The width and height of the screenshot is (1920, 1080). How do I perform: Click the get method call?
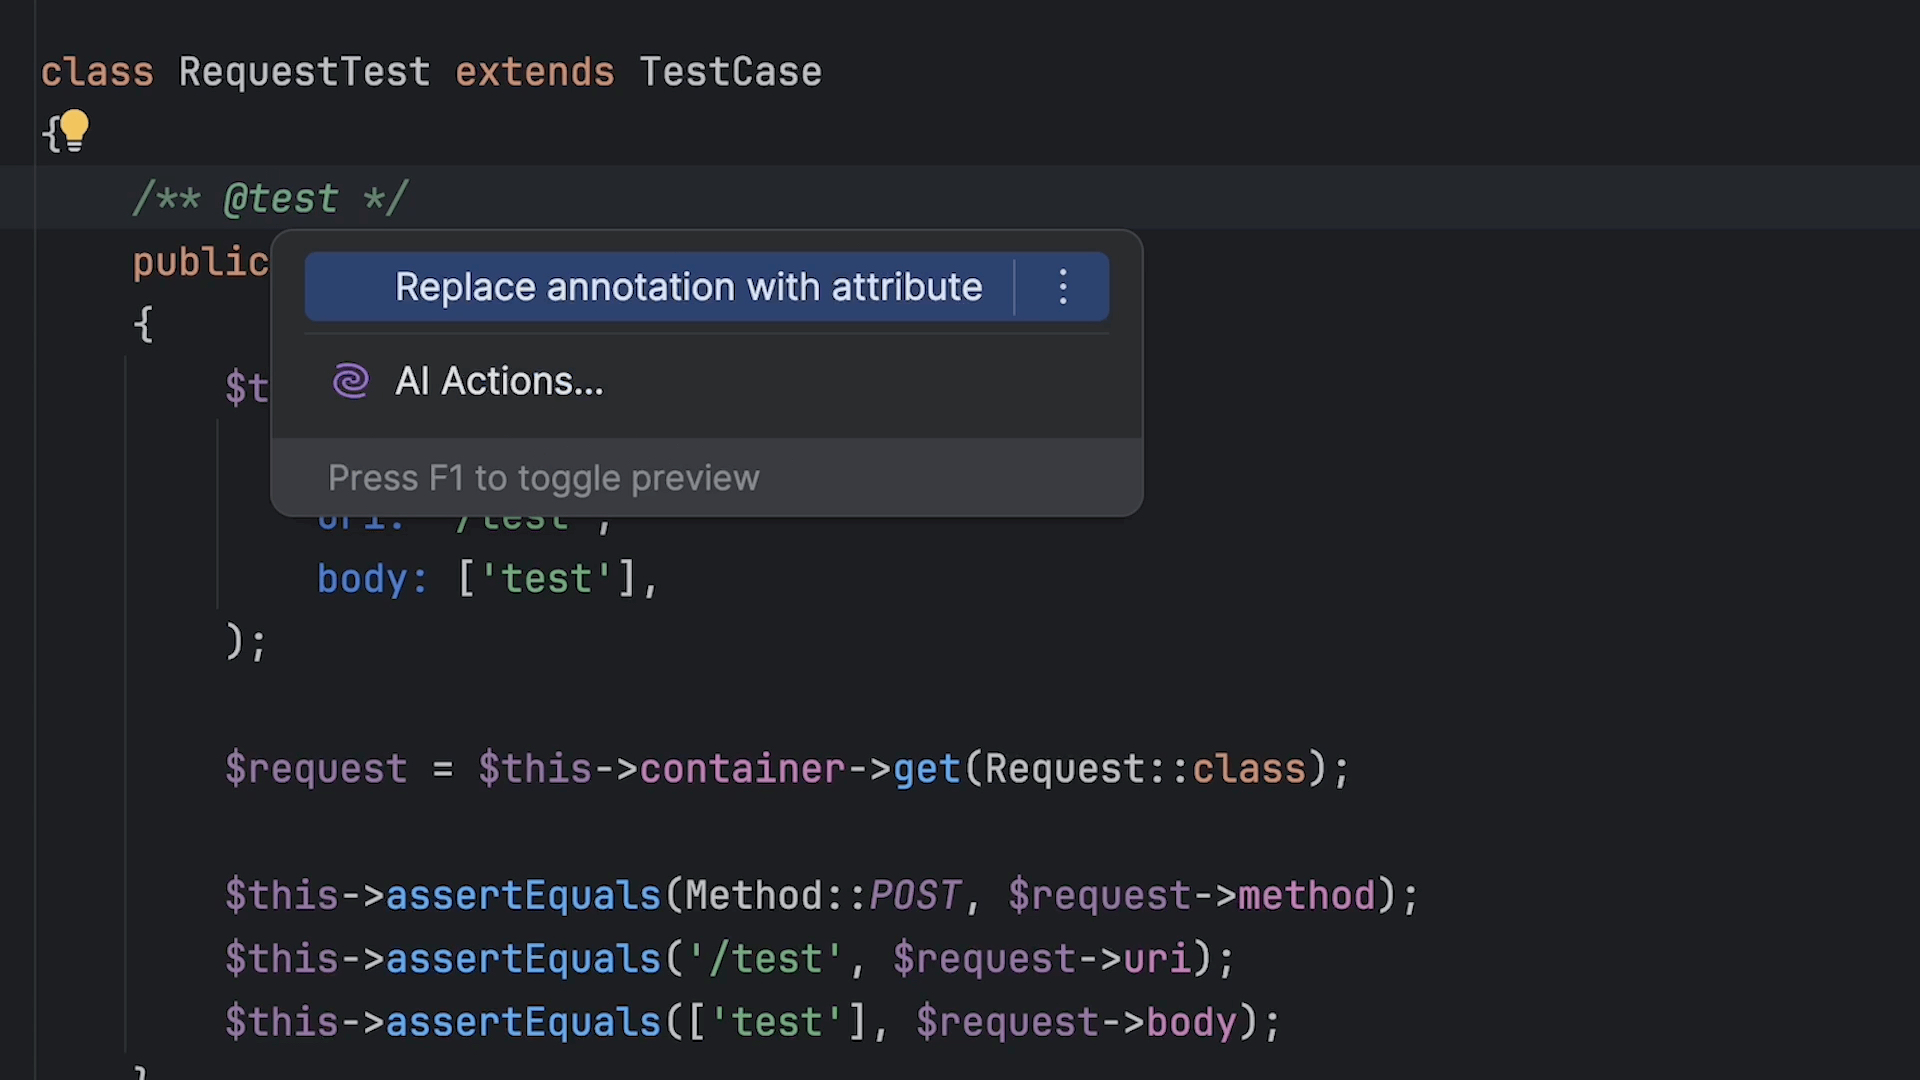click(x=926, y=769)
